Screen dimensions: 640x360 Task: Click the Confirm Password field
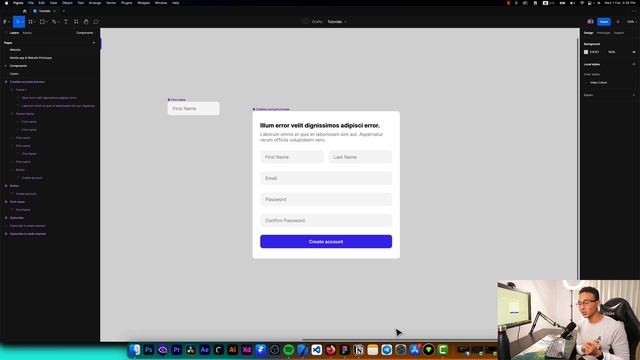[x=326, y=220]
